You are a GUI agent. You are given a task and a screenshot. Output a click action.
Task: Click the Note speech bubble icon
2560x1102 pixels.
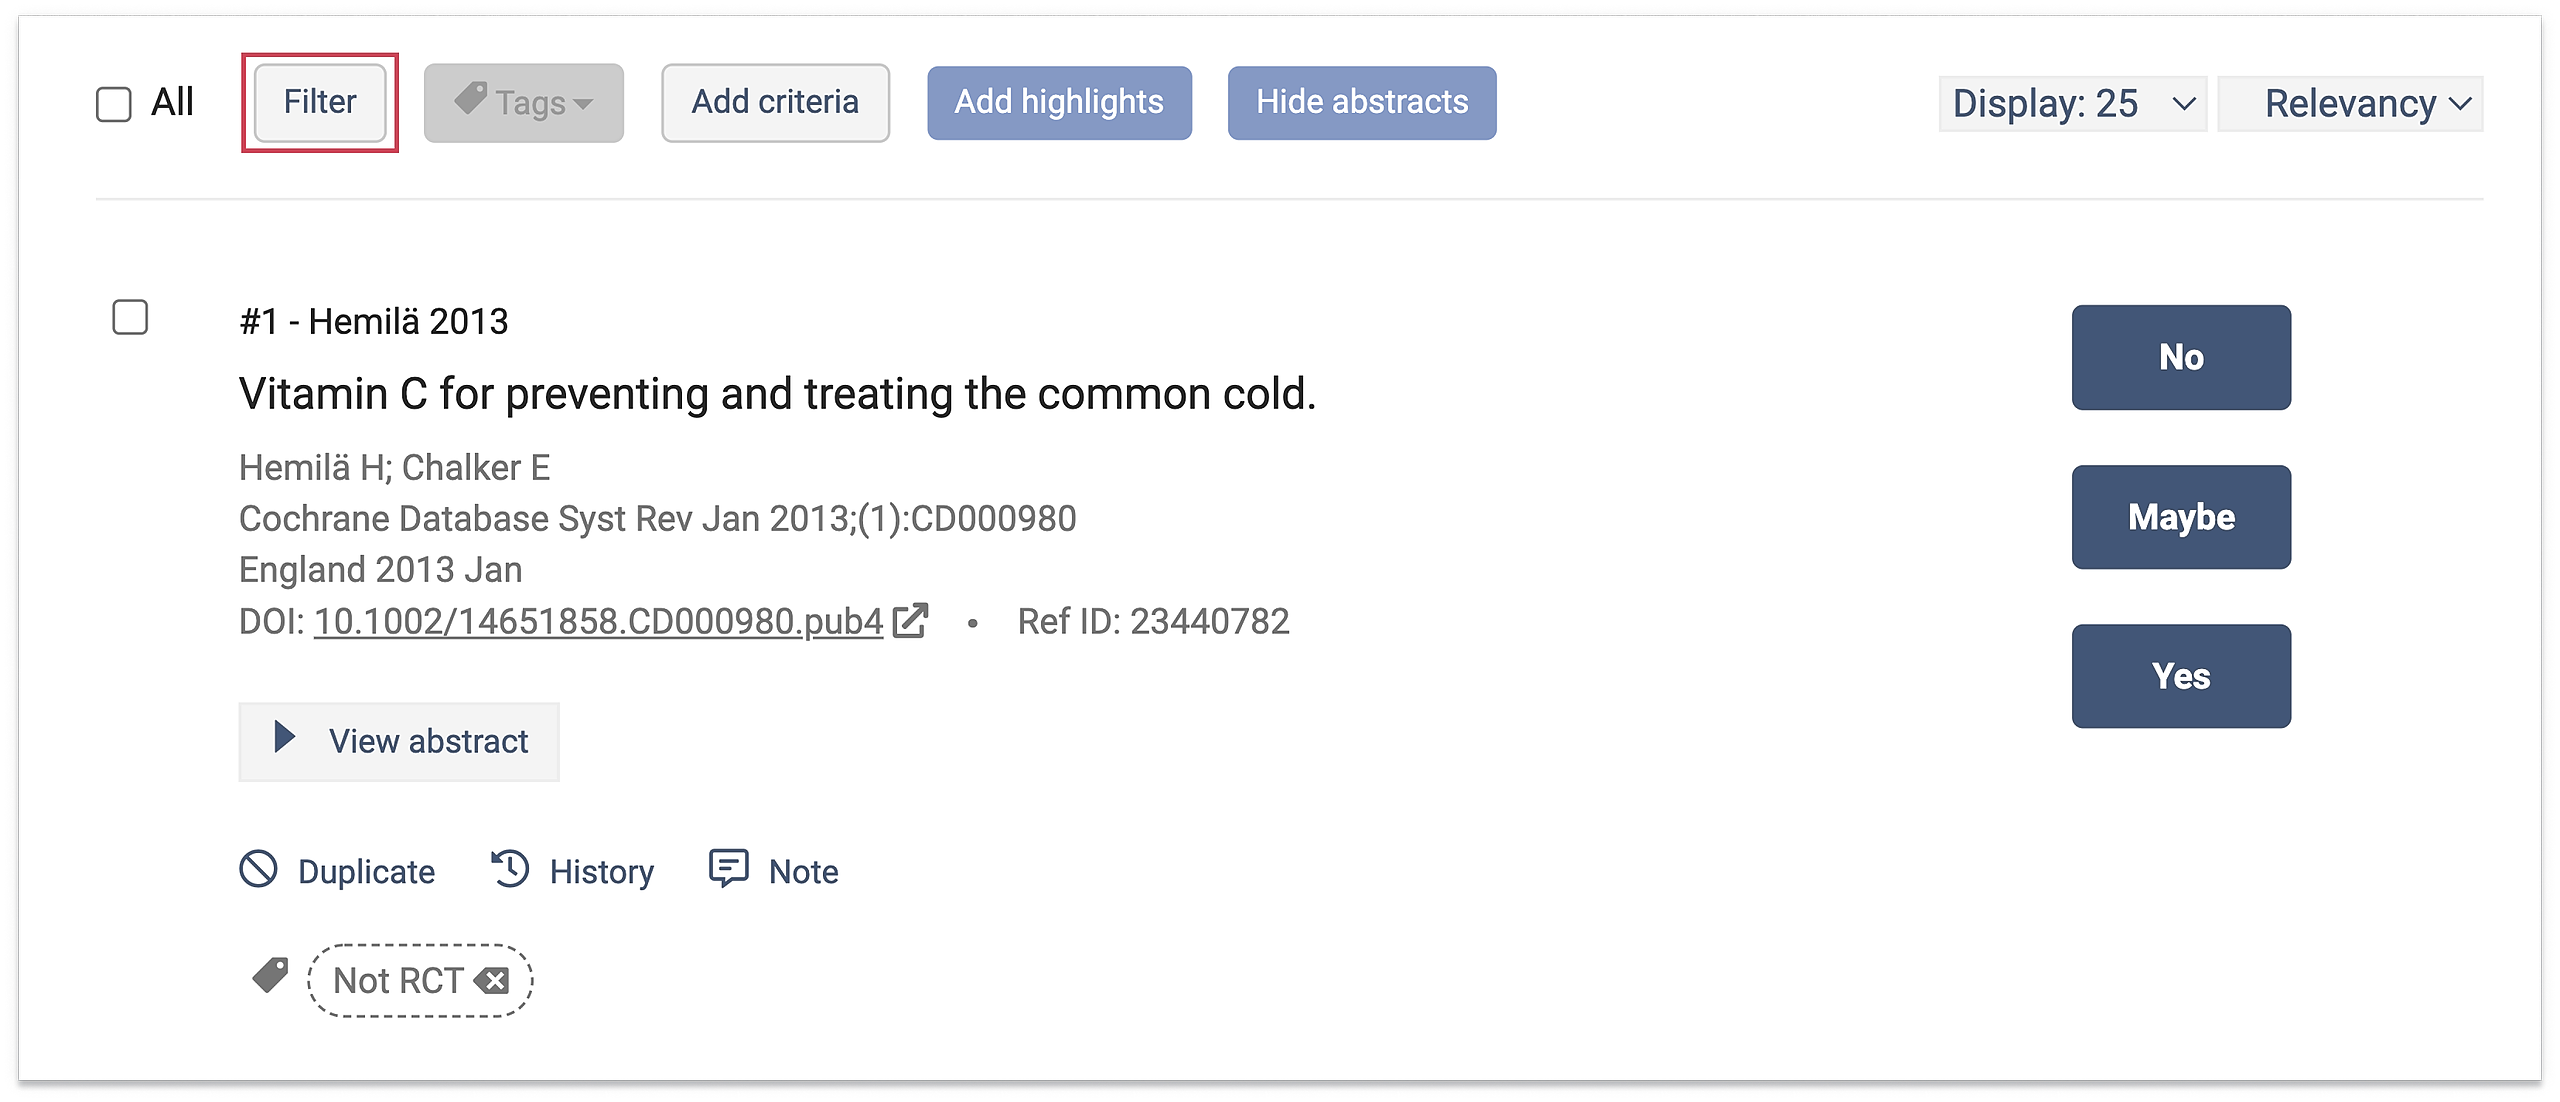point(728,869)
